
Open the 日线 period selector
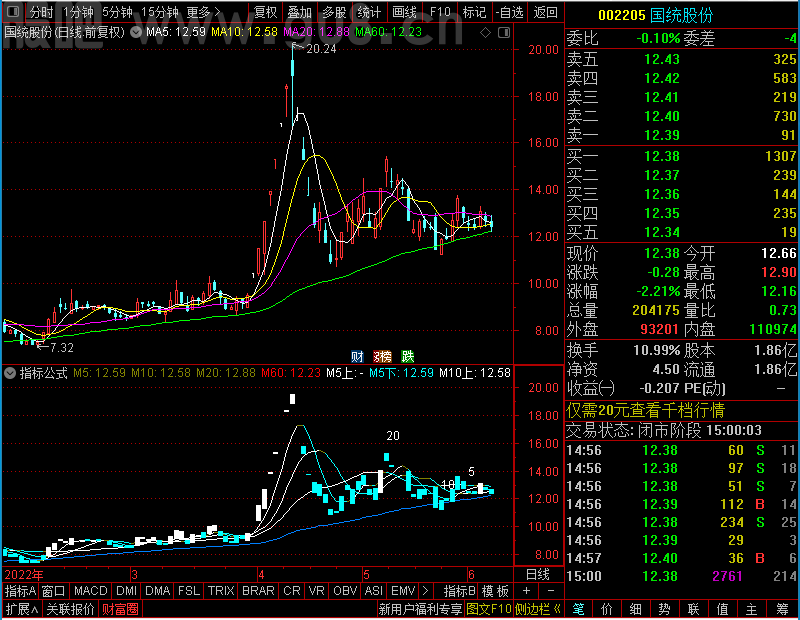538,575
